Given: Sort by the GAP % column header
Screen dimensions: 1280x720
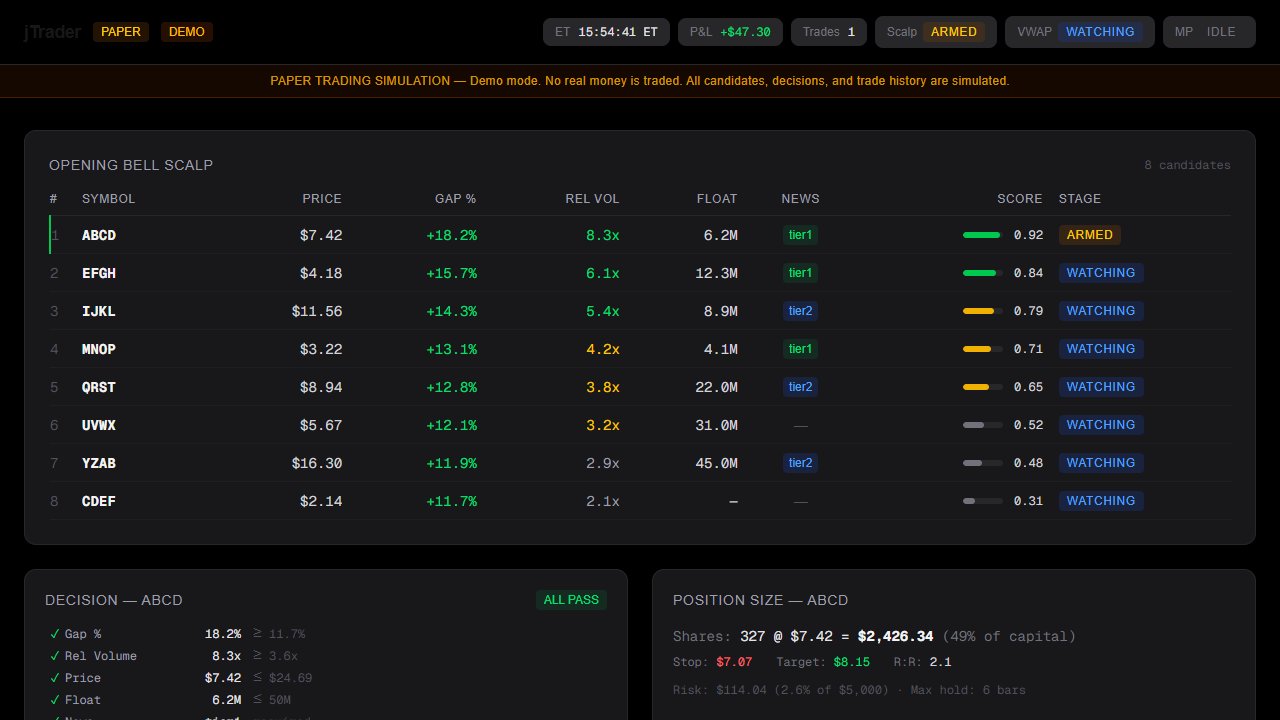Looking at the screenshot, I should click(455, 199).
